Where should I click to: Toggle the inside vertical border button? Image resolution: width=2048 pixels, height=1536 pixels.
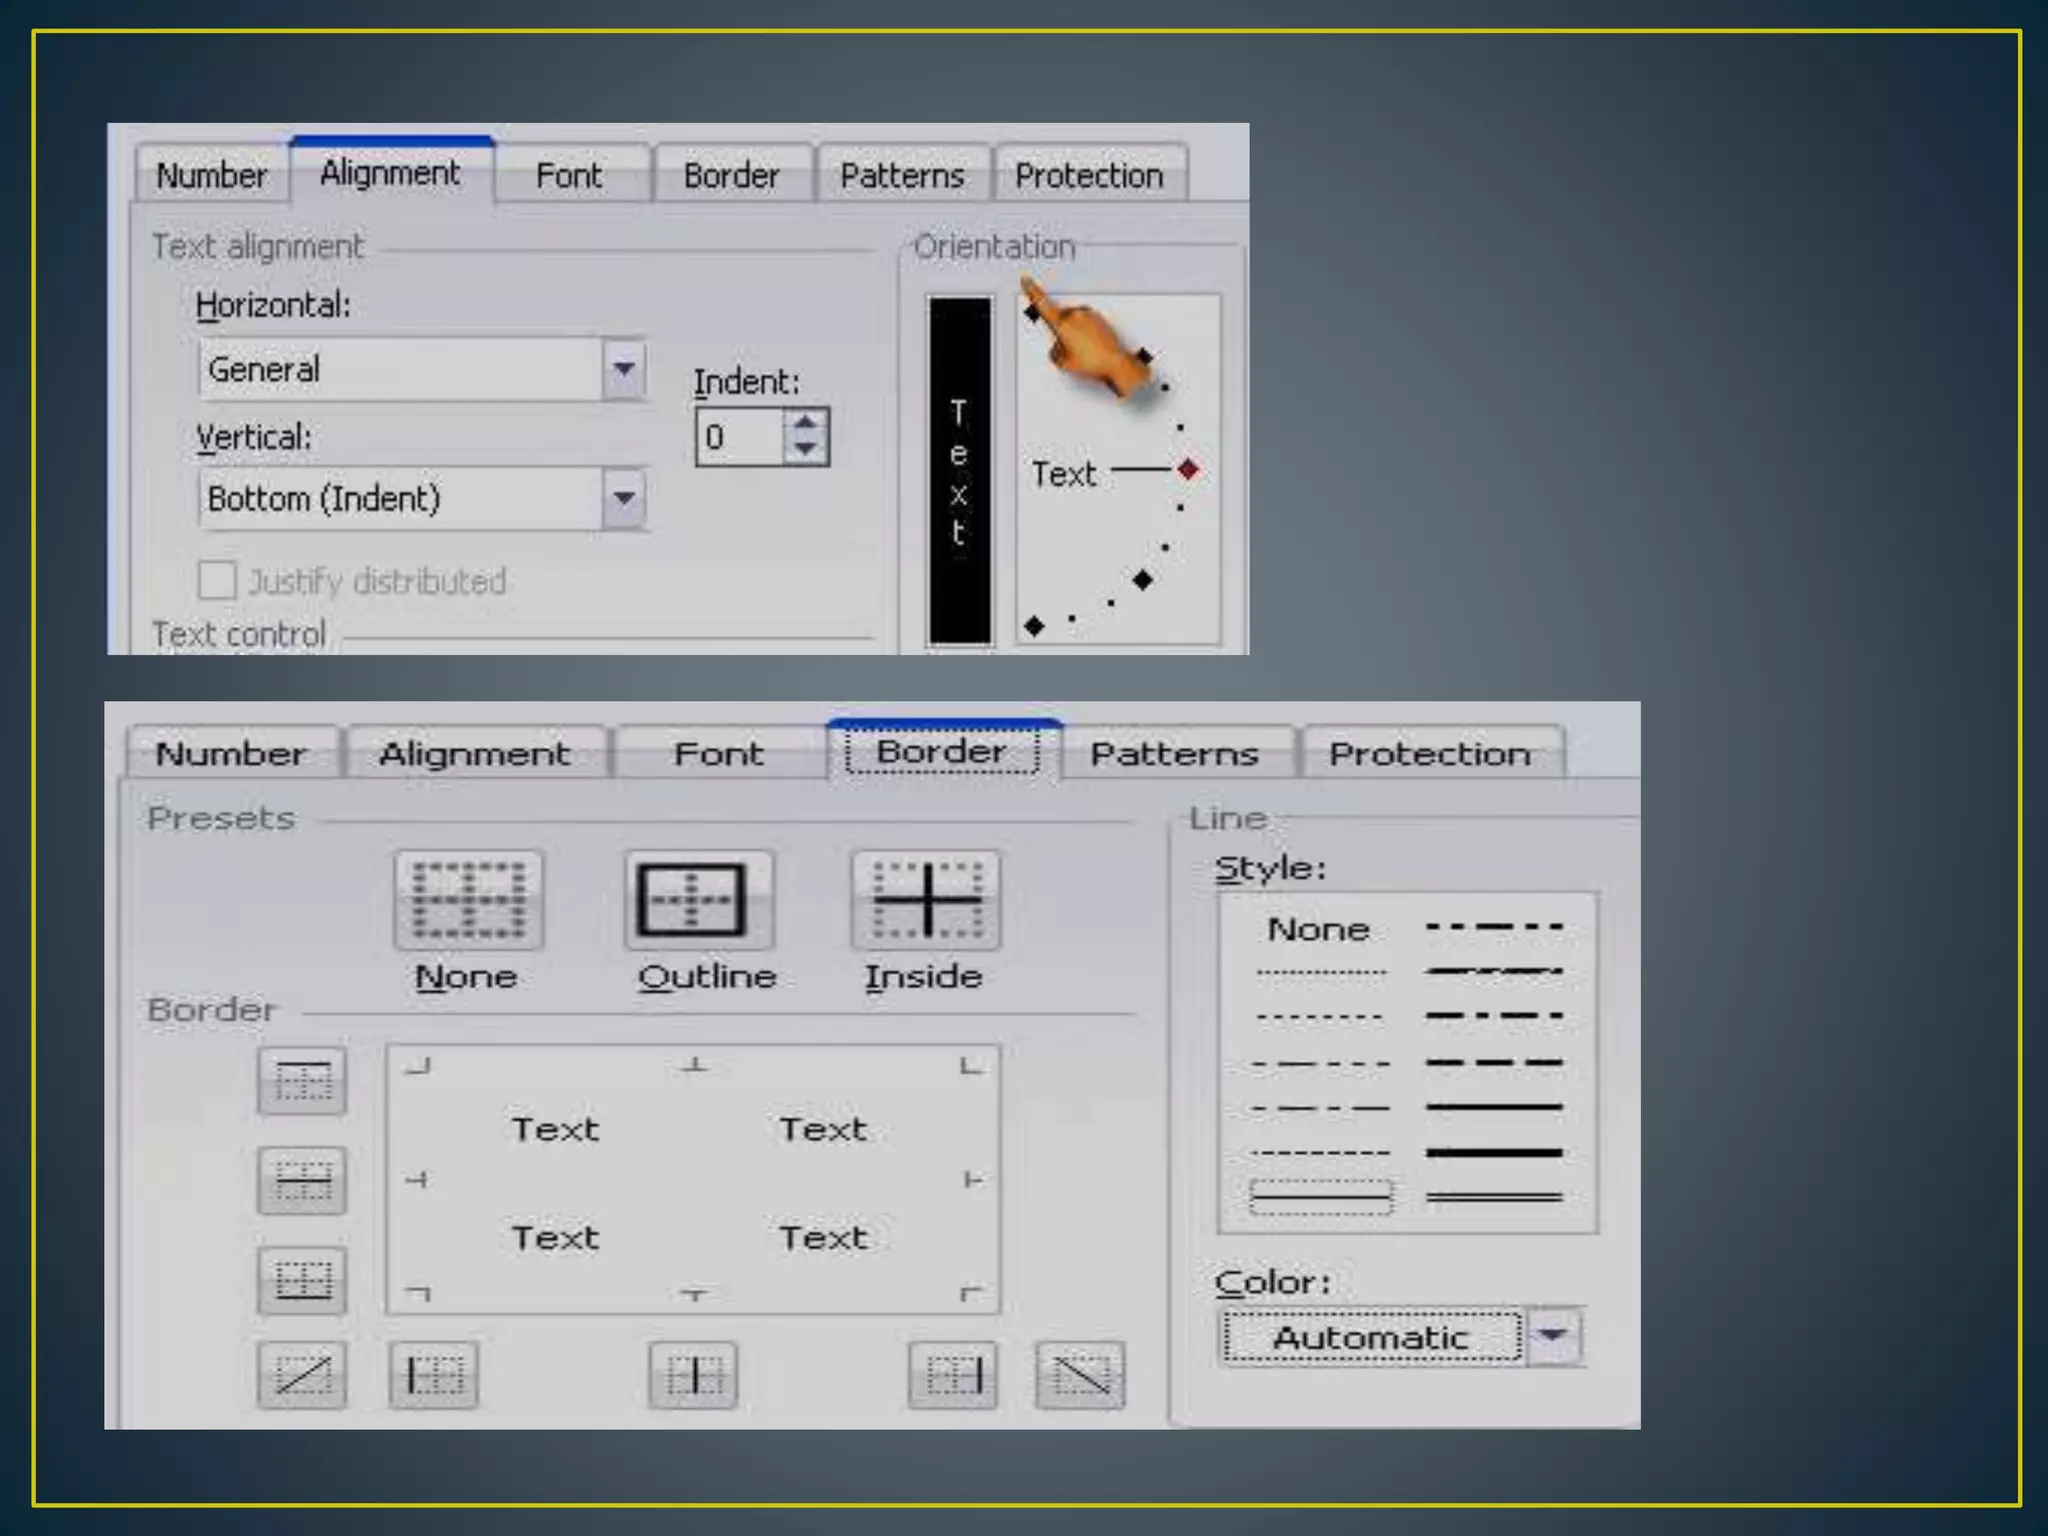(x=692, y=1375)
